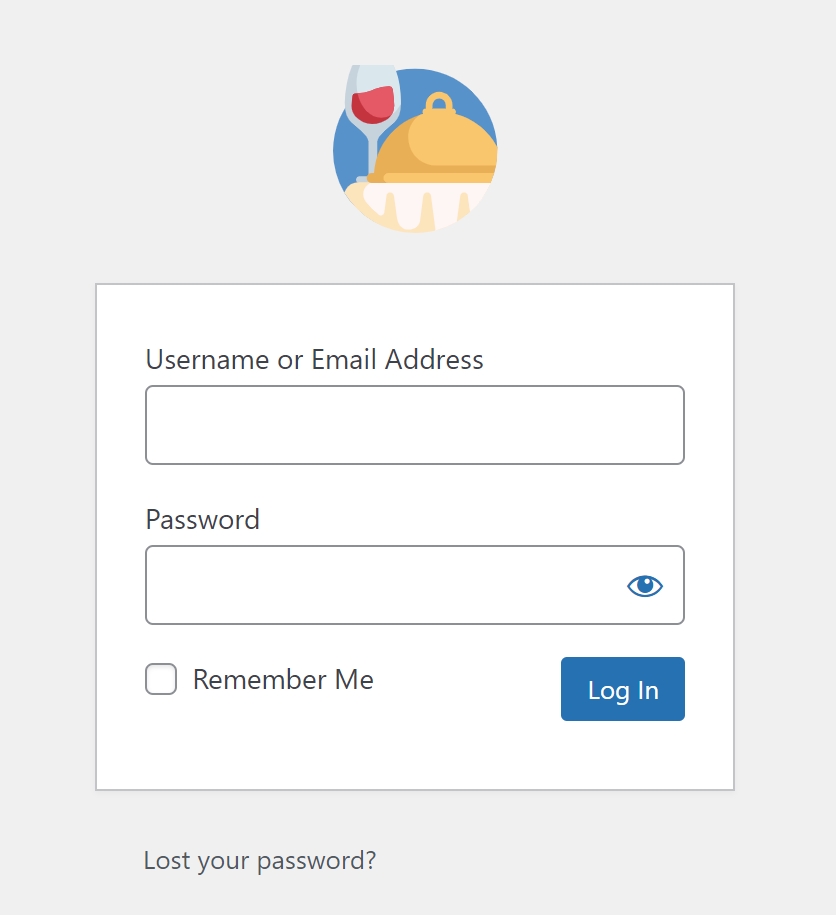Click the Username or Email Address label
This screenshot has width=836, height=915.
[x=314, y=359]
